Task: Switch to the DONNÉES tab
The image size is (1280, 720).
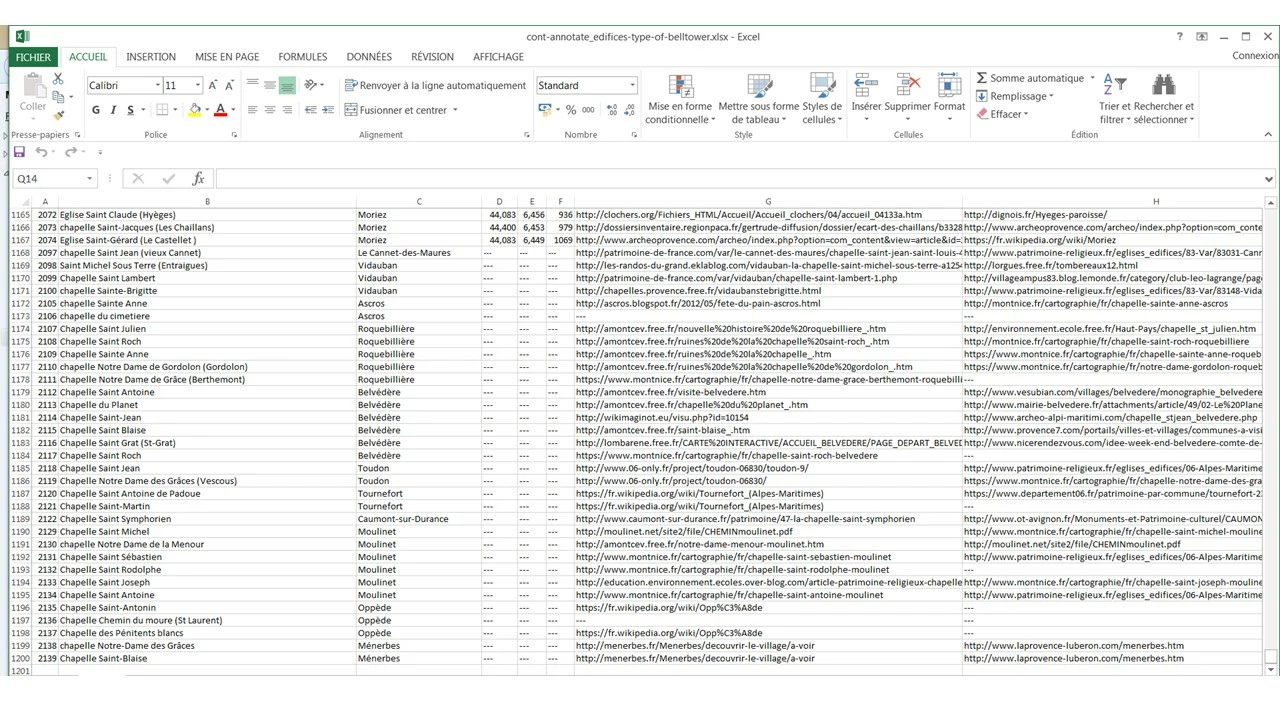Action: (369, 57)
